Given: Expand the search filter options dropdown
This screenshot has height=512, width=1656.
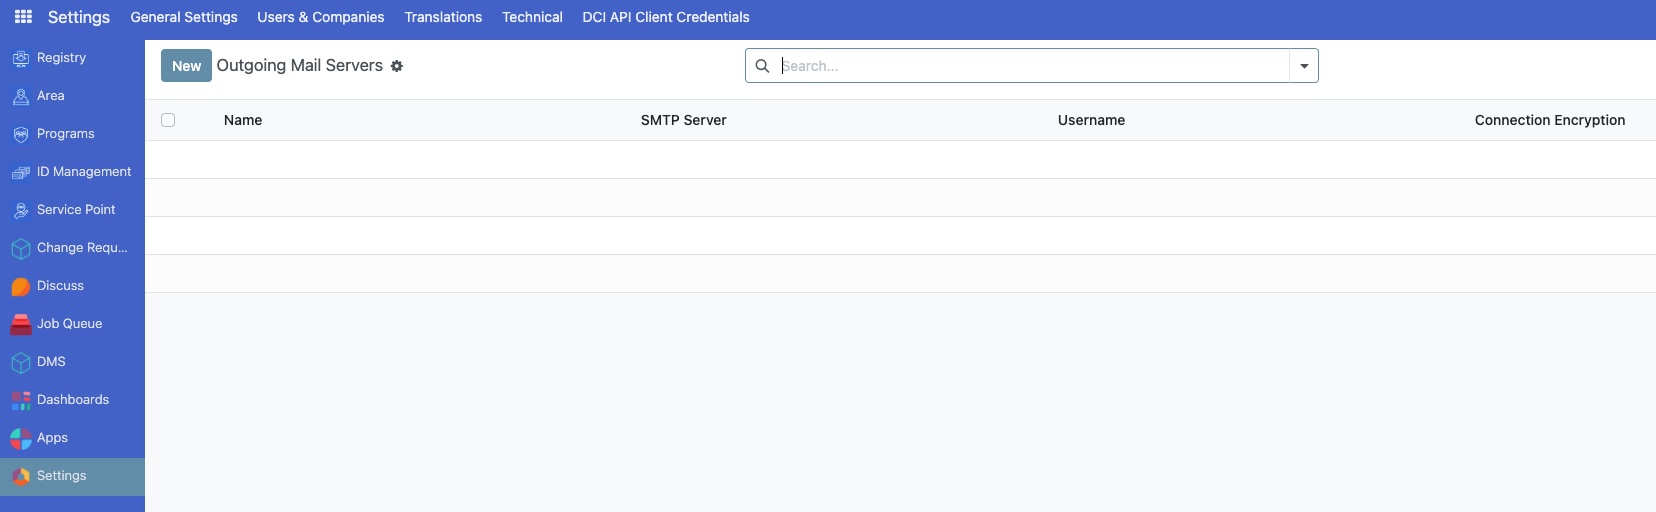Looking at the screenshot, I should coord(1304,66).
